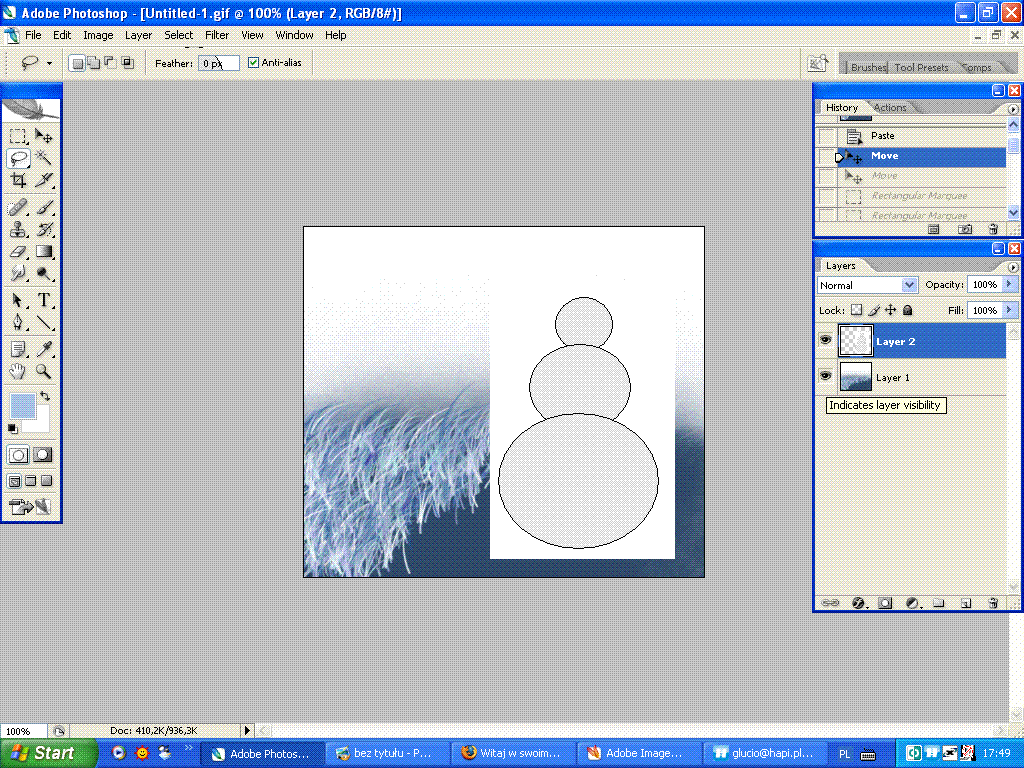Select the Pen tool
1024x768 pixels.
[18, 323]
